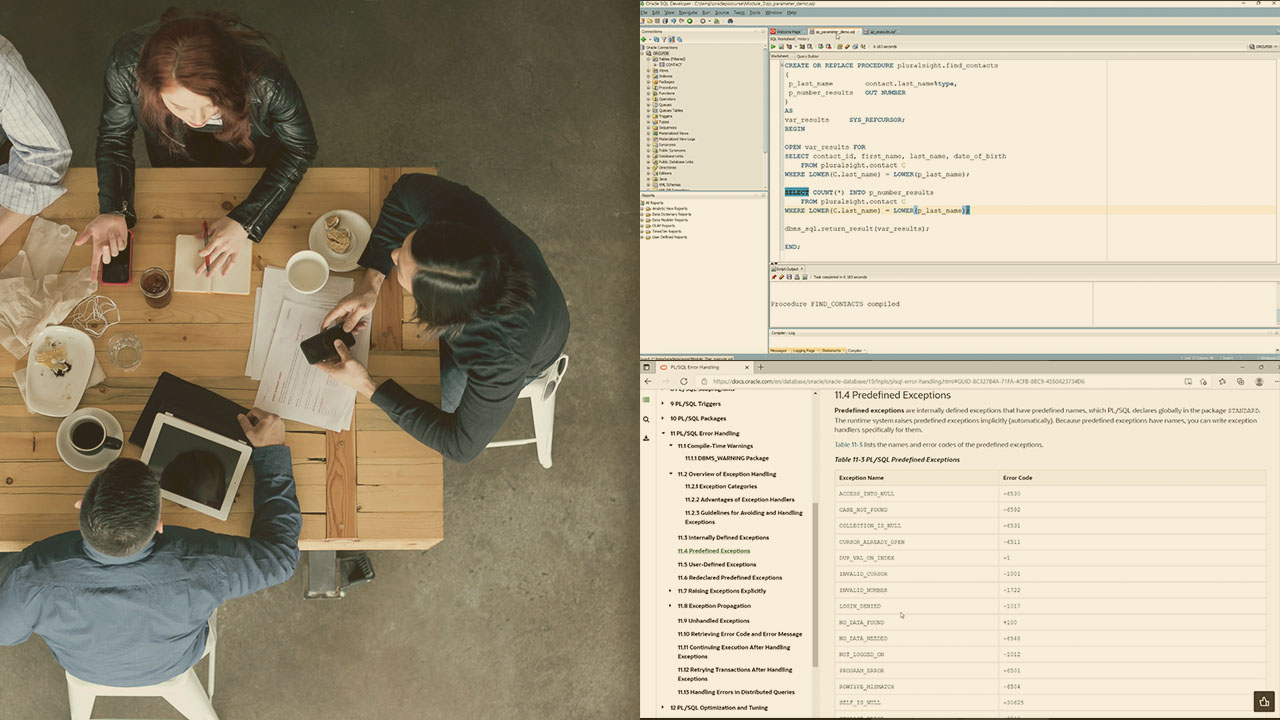Click LOGIN_DENIED exception name cell
The width and height of the screenshot is (1280, 720).
tap(860, 606)
